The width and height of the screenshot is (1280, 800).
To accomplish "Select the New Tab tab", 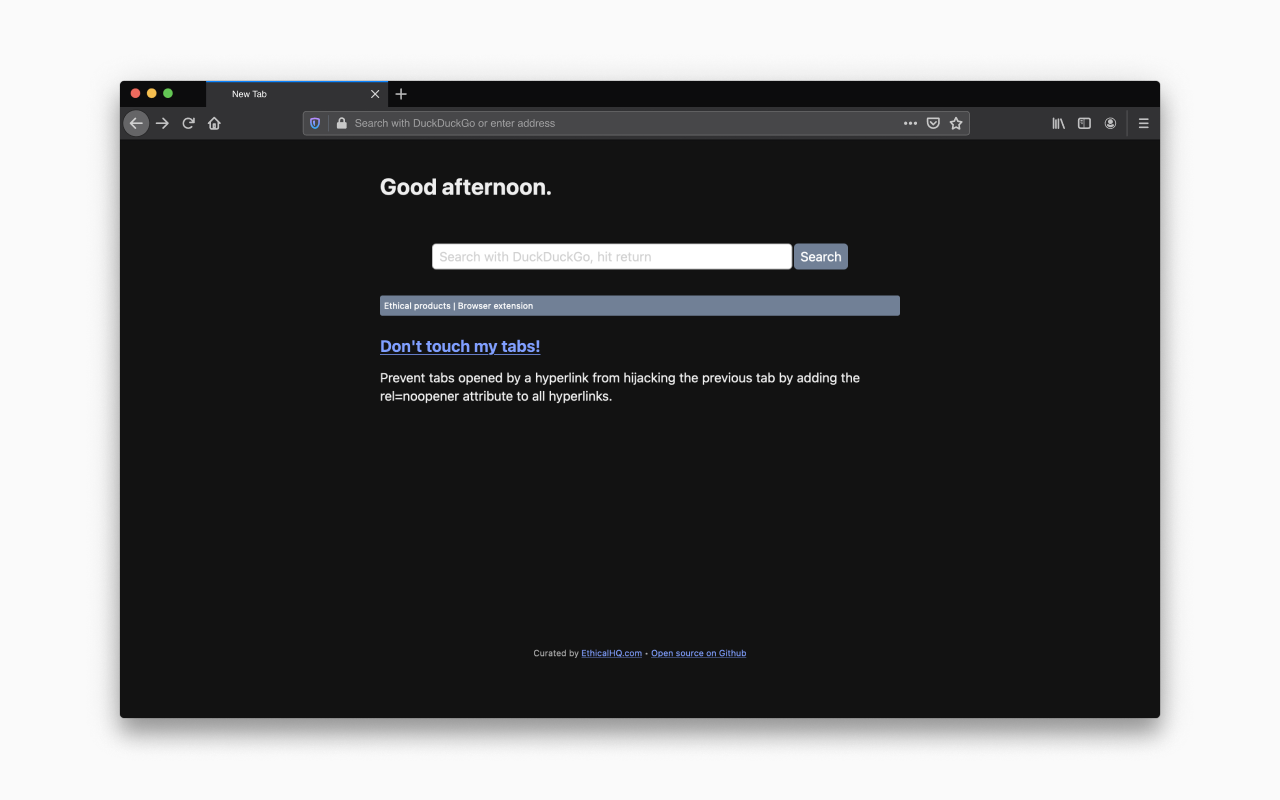I will click(x=297, y=94).
